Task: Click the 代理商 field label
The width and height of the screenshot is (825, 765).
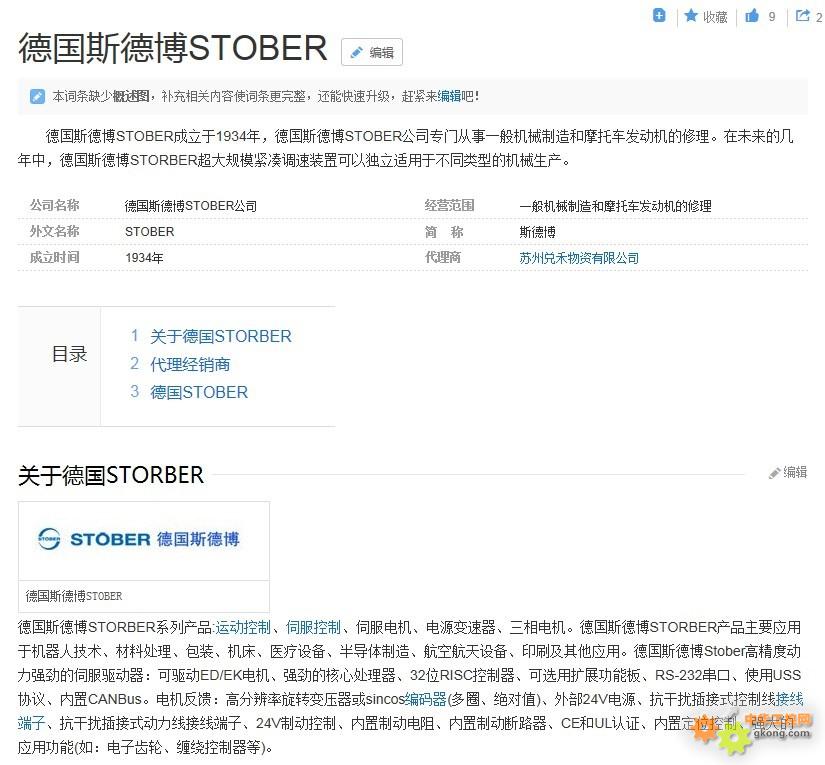Action: [442, 257]
